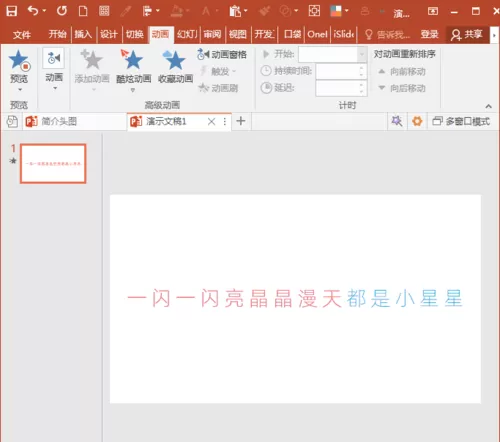The image size is (500, 442).
Task: Click the grid table icon in quick access
Action: click(x=104, y=11)
